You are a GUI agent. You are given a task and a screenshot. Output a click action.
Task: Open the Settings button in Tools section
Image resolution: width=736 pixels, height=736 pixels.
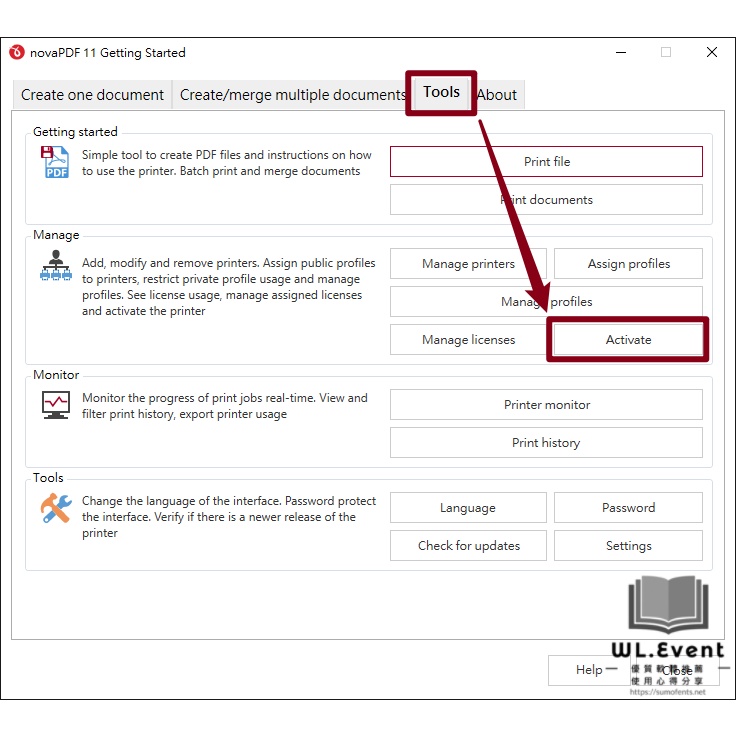click(628, 546)
